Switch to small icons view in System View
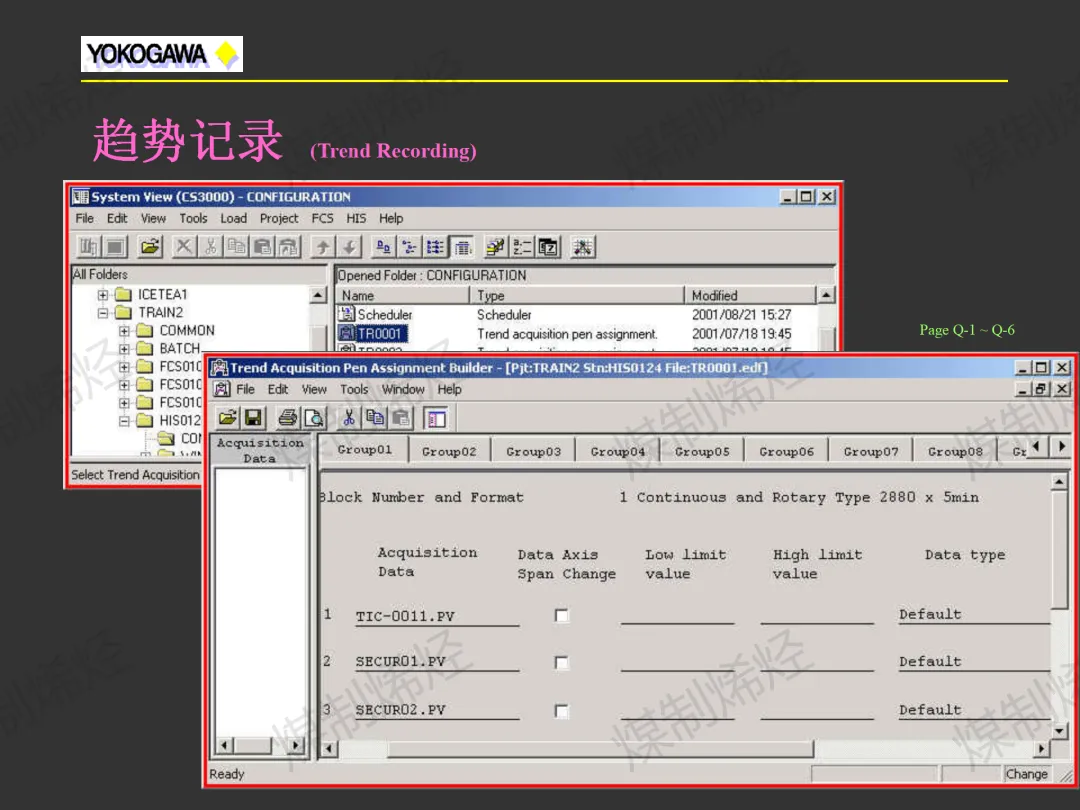The image size is (1080, 810). (x=410, y=247)
